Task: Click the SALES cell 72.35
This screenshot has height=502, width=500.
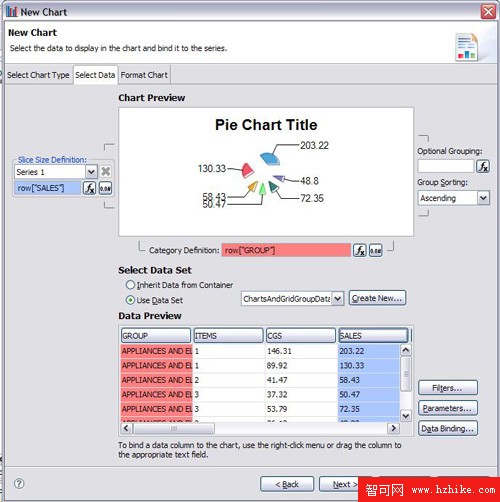Action: 369,409
